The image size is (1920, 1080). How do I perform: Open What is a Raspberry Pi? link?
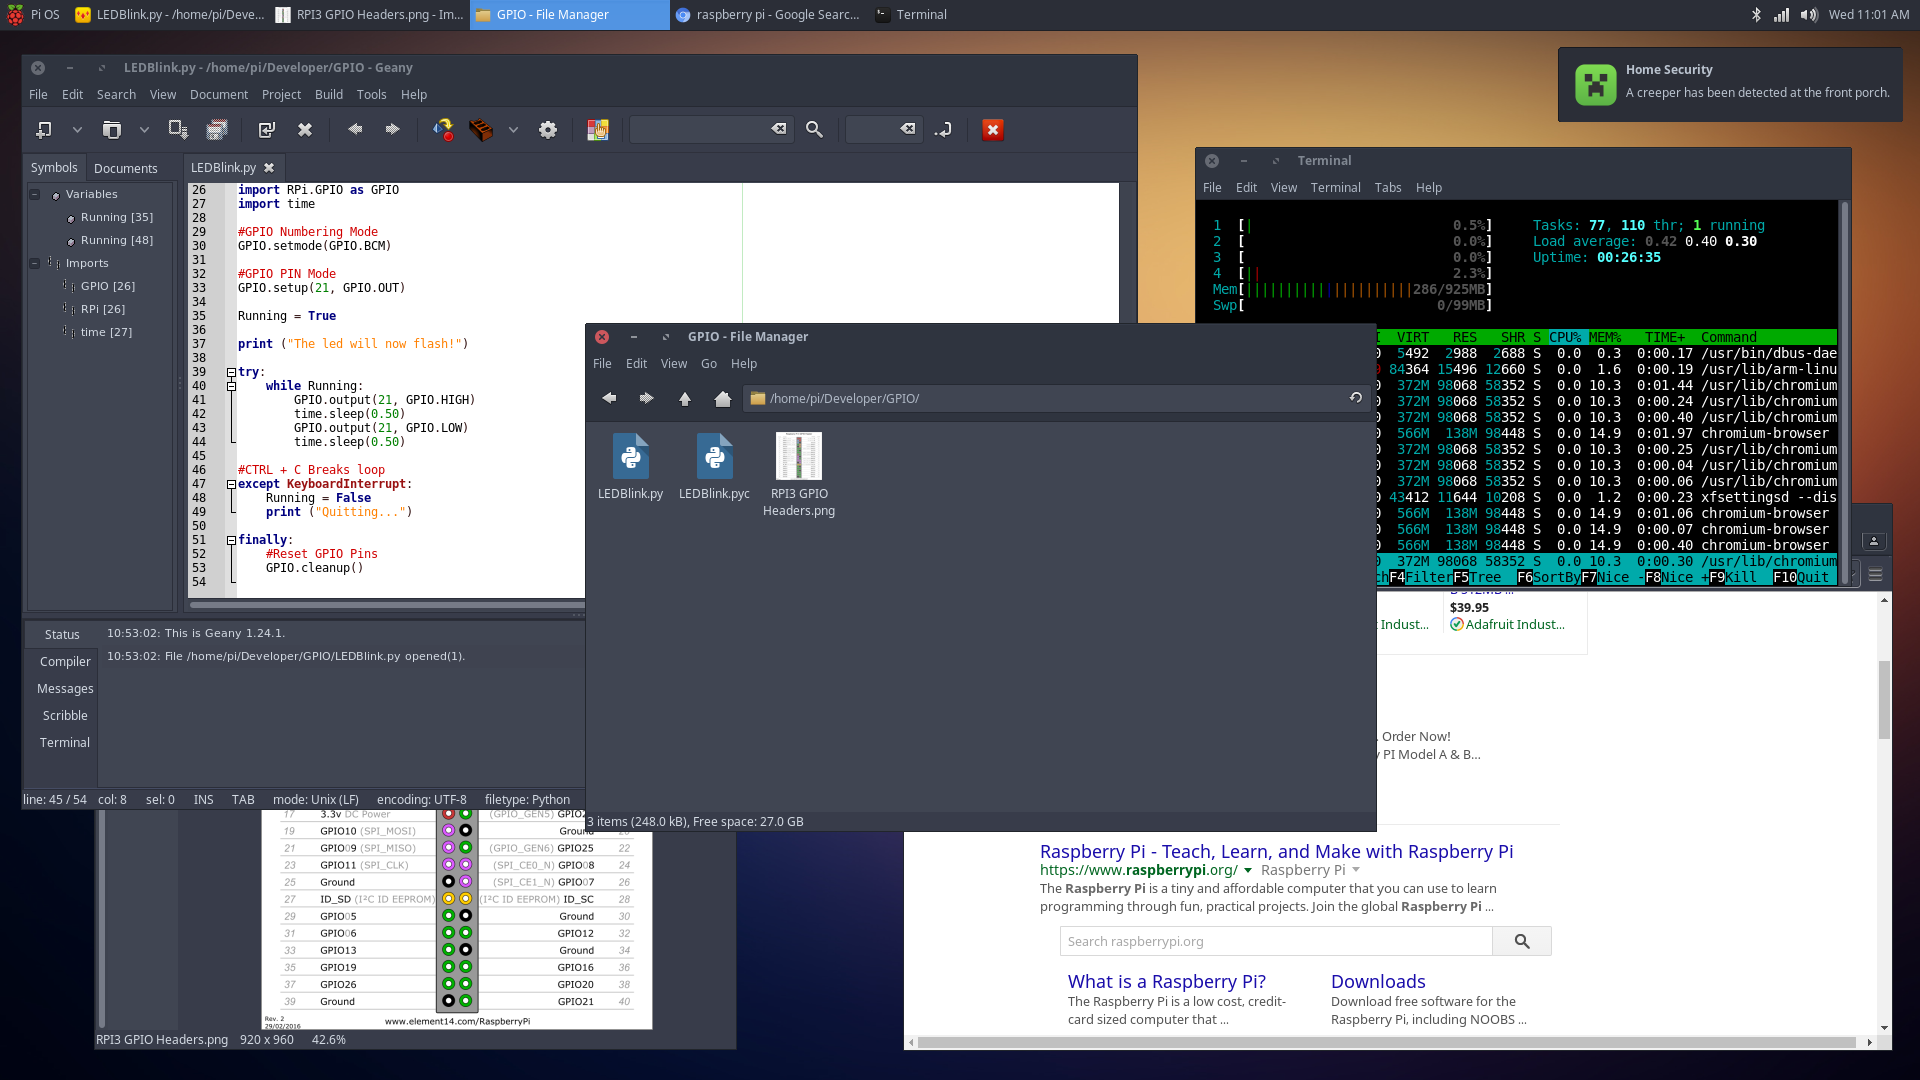(x=1167, y=982)
